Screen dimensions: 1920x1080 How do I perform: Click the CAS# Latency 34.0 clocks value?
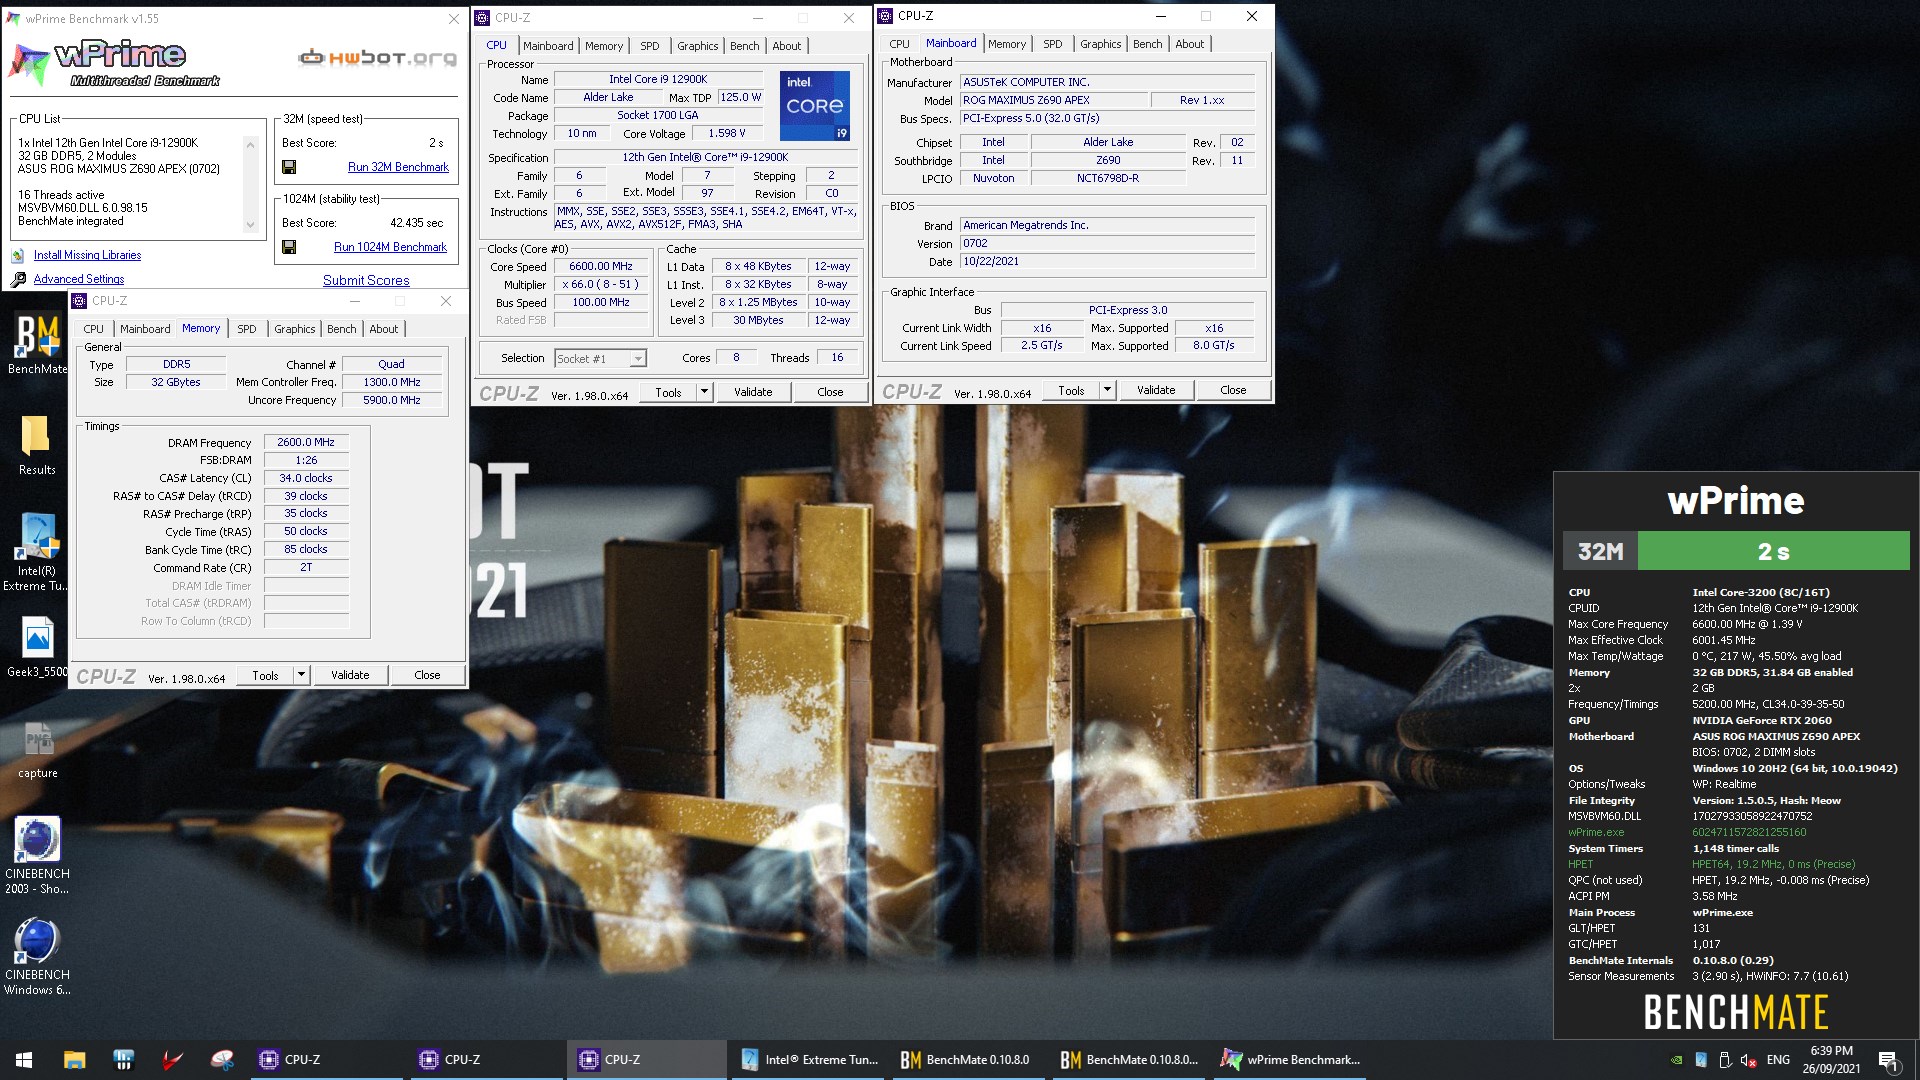click(306, 478)
